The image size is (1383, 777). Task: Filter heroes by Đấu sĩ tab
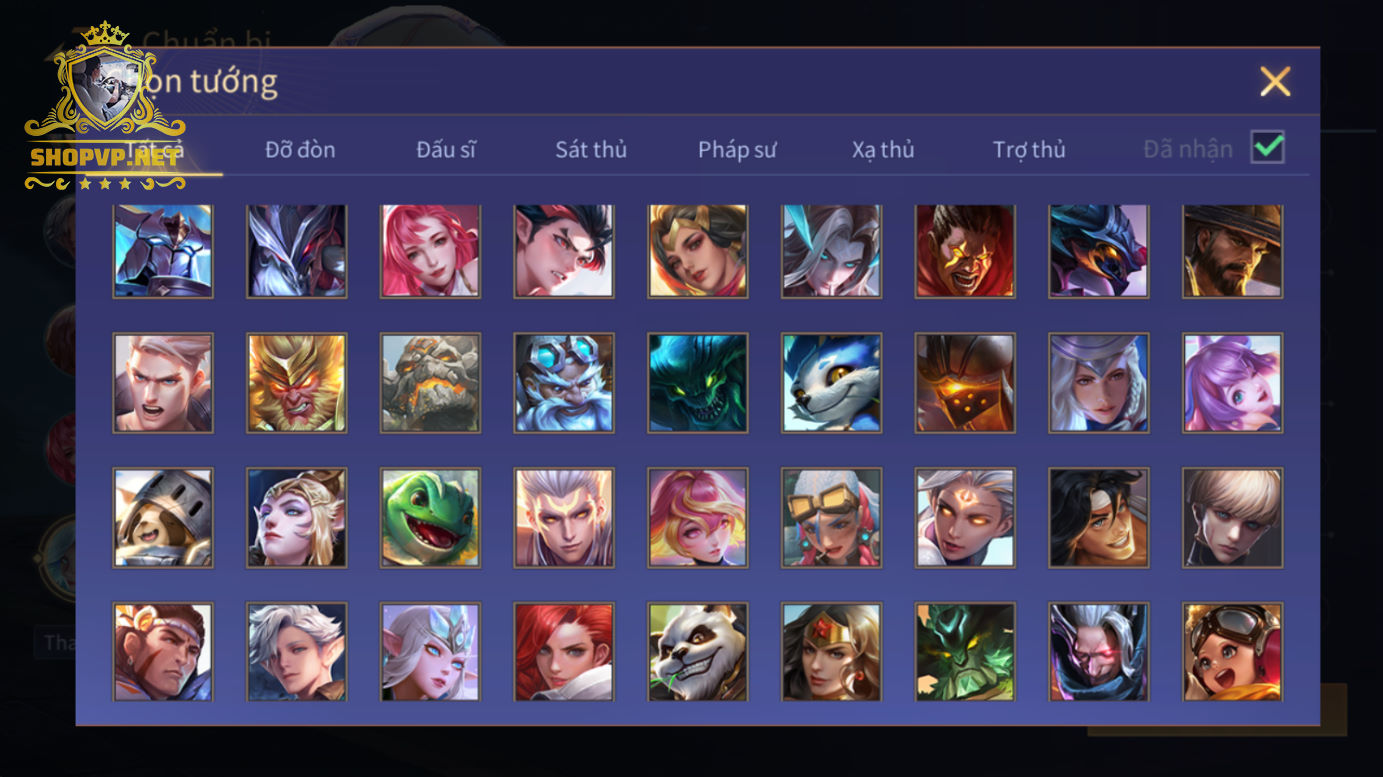pyautogui.click(x=446, y=150)
